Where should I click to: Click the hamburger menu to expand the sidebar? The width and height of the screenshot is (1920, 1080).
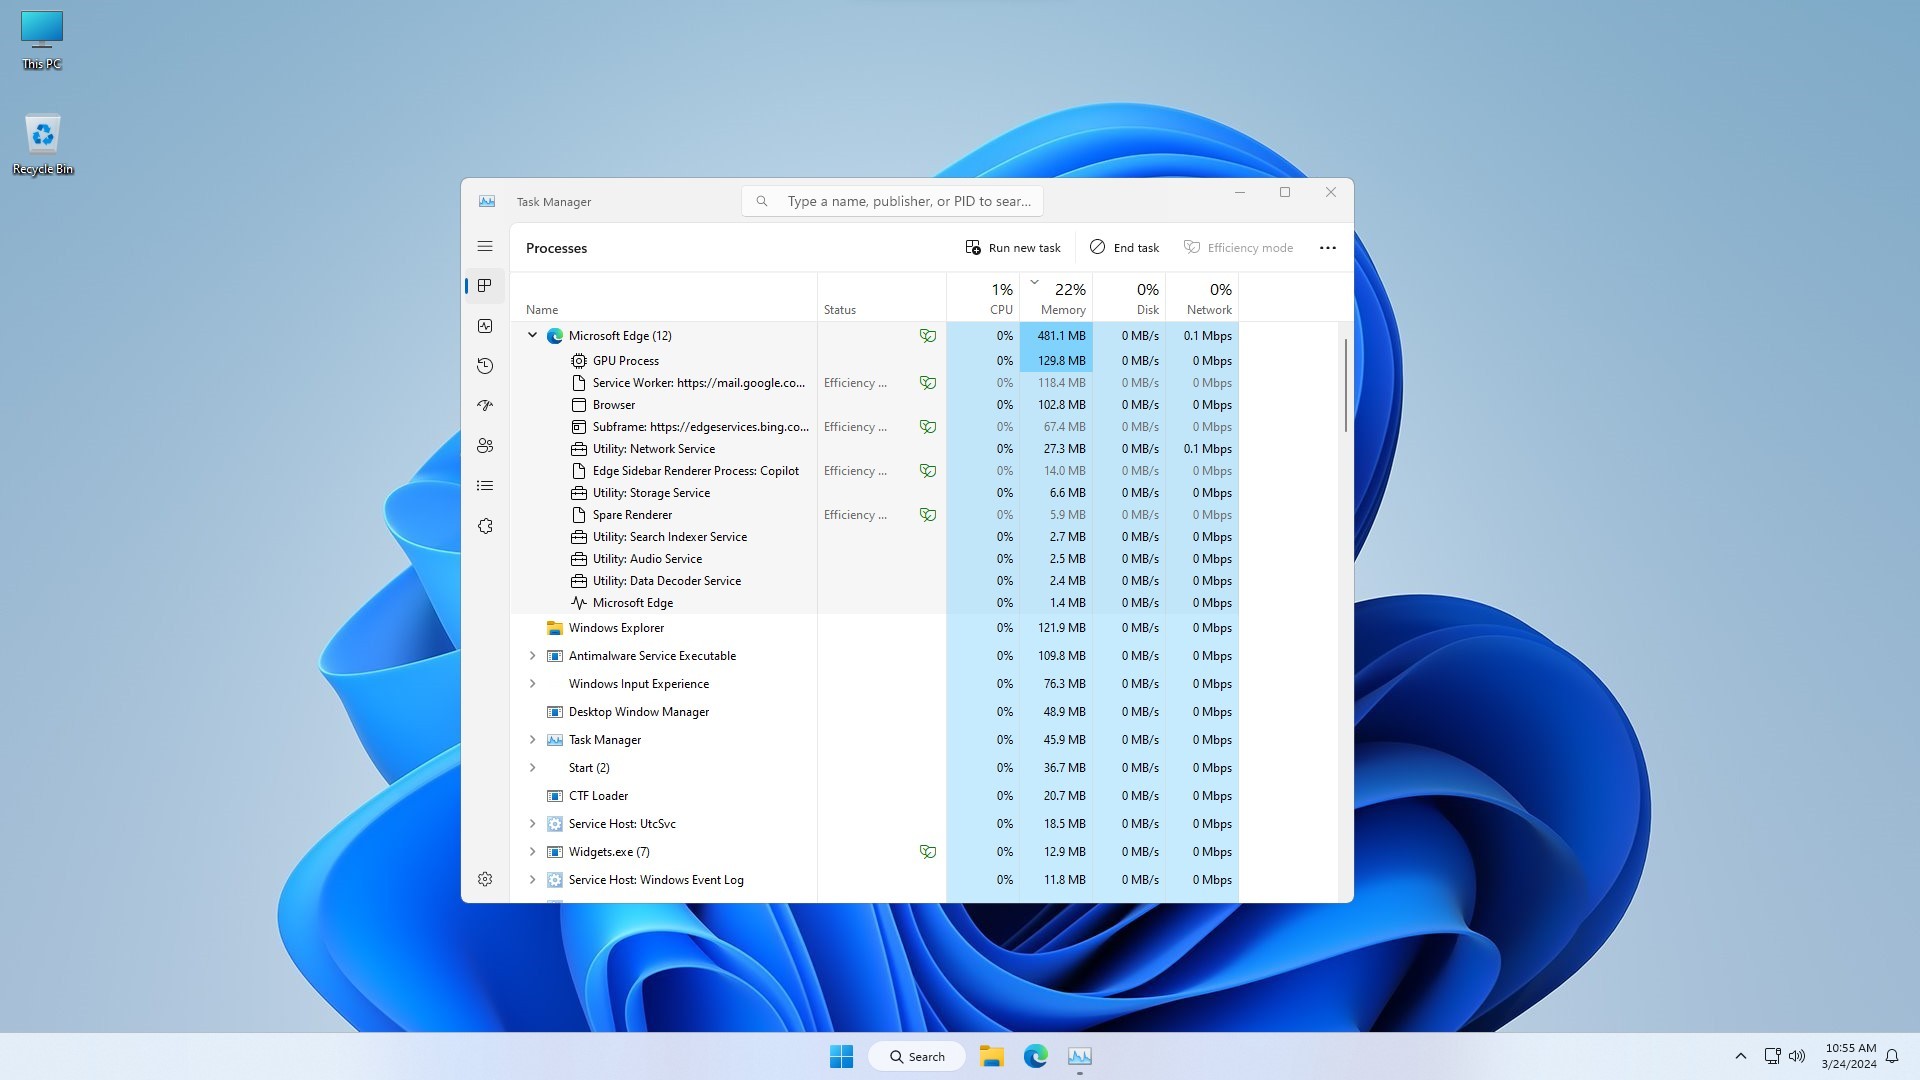point(485,245)
